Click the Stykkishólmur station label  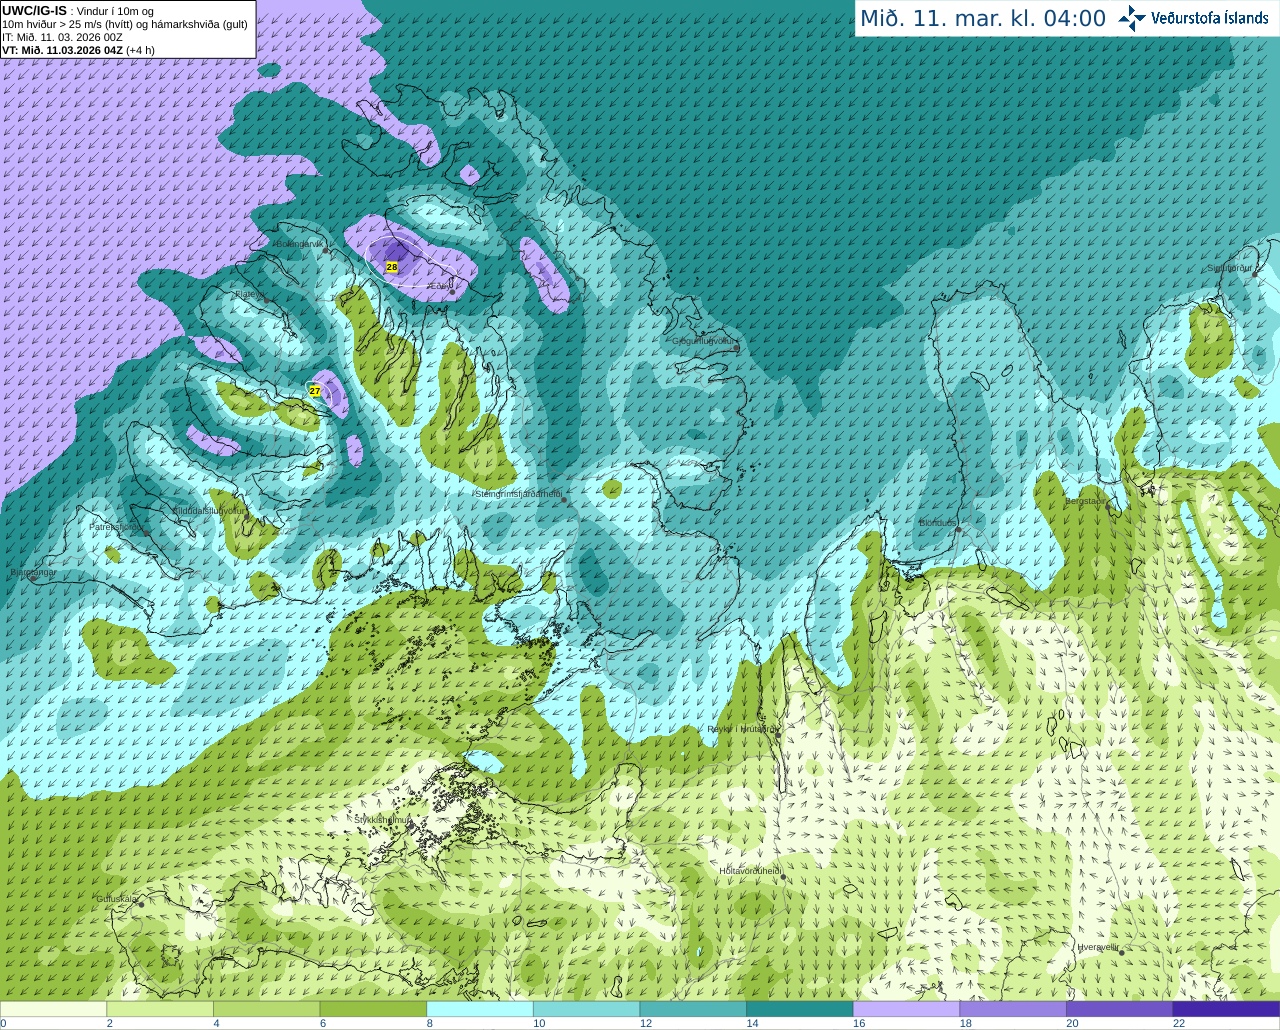[382, 819]
